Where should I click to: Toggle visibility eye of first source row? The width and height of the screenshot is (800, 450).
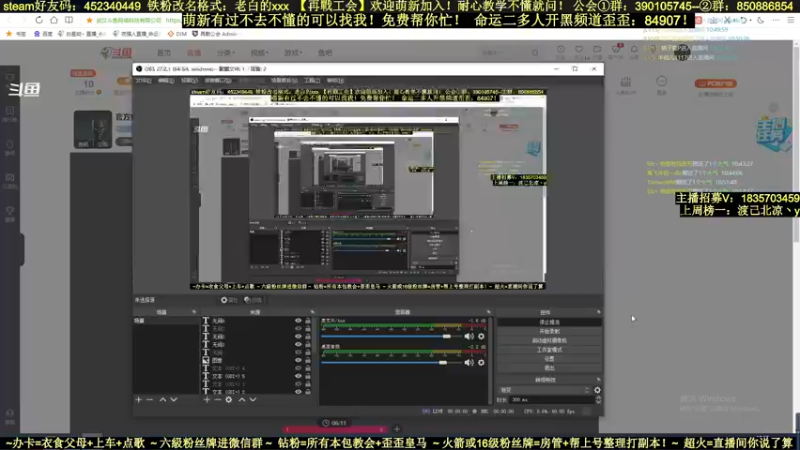pos(298,321)
